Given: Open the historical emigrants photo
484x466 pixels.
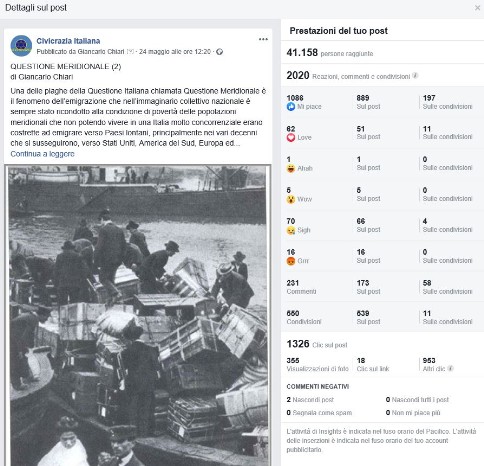Looking at the screenshot, I should [x=138, y=315].
